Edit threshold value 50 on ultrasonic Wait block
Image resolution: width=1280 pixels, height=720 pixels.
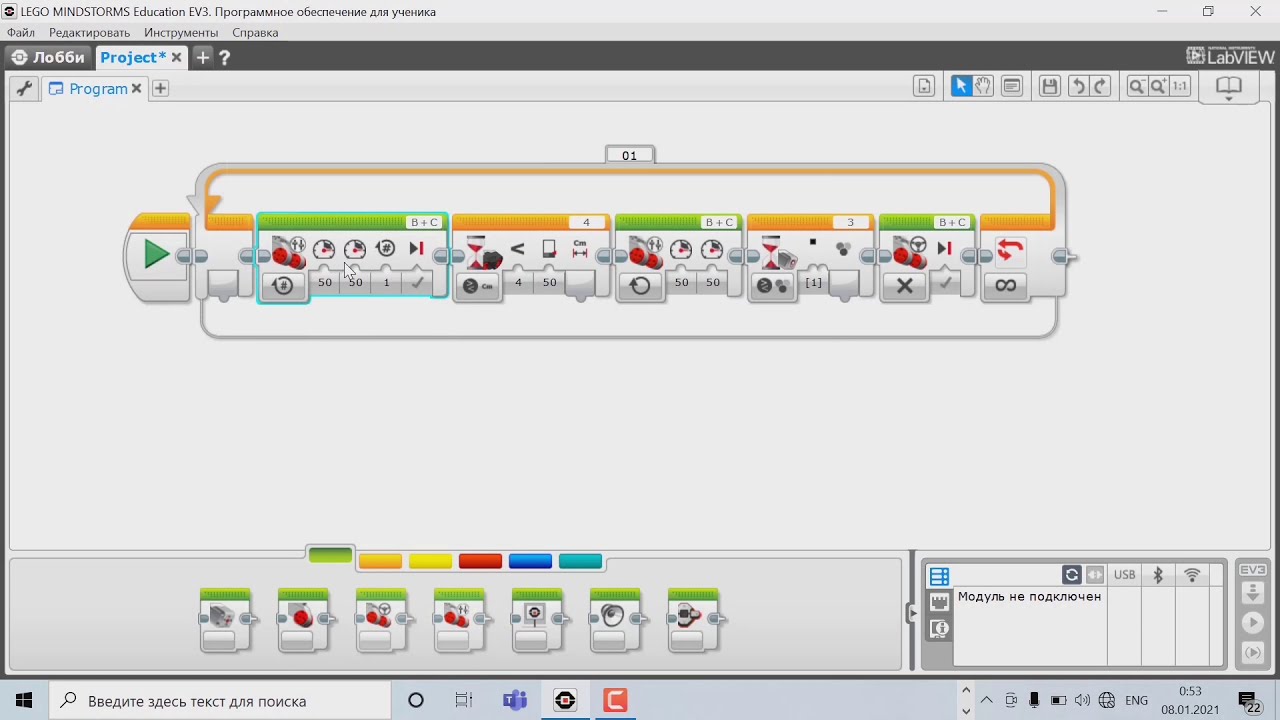pos(549,283)
